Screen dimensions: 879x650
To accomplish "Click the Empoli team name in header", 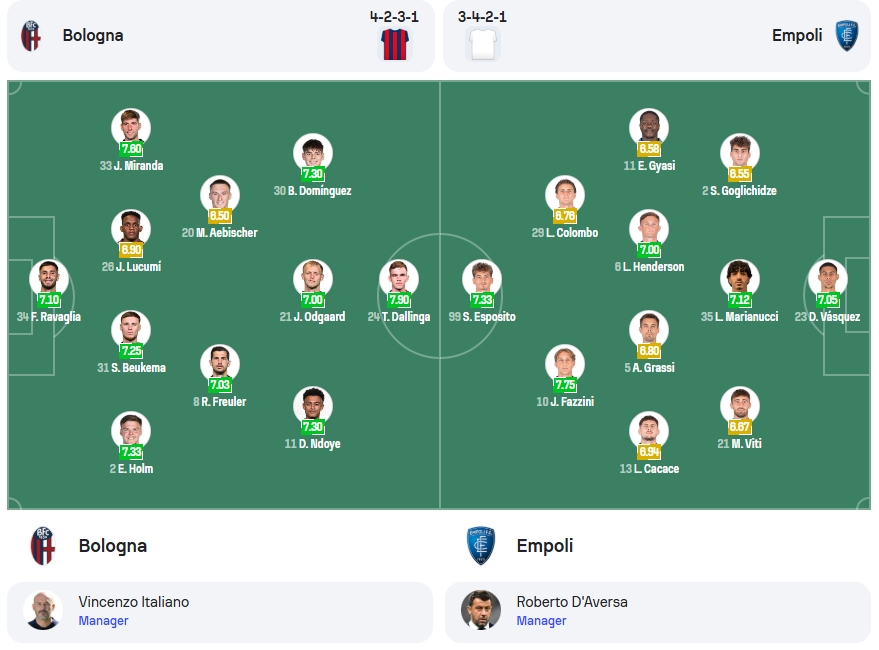I will 797,35.
